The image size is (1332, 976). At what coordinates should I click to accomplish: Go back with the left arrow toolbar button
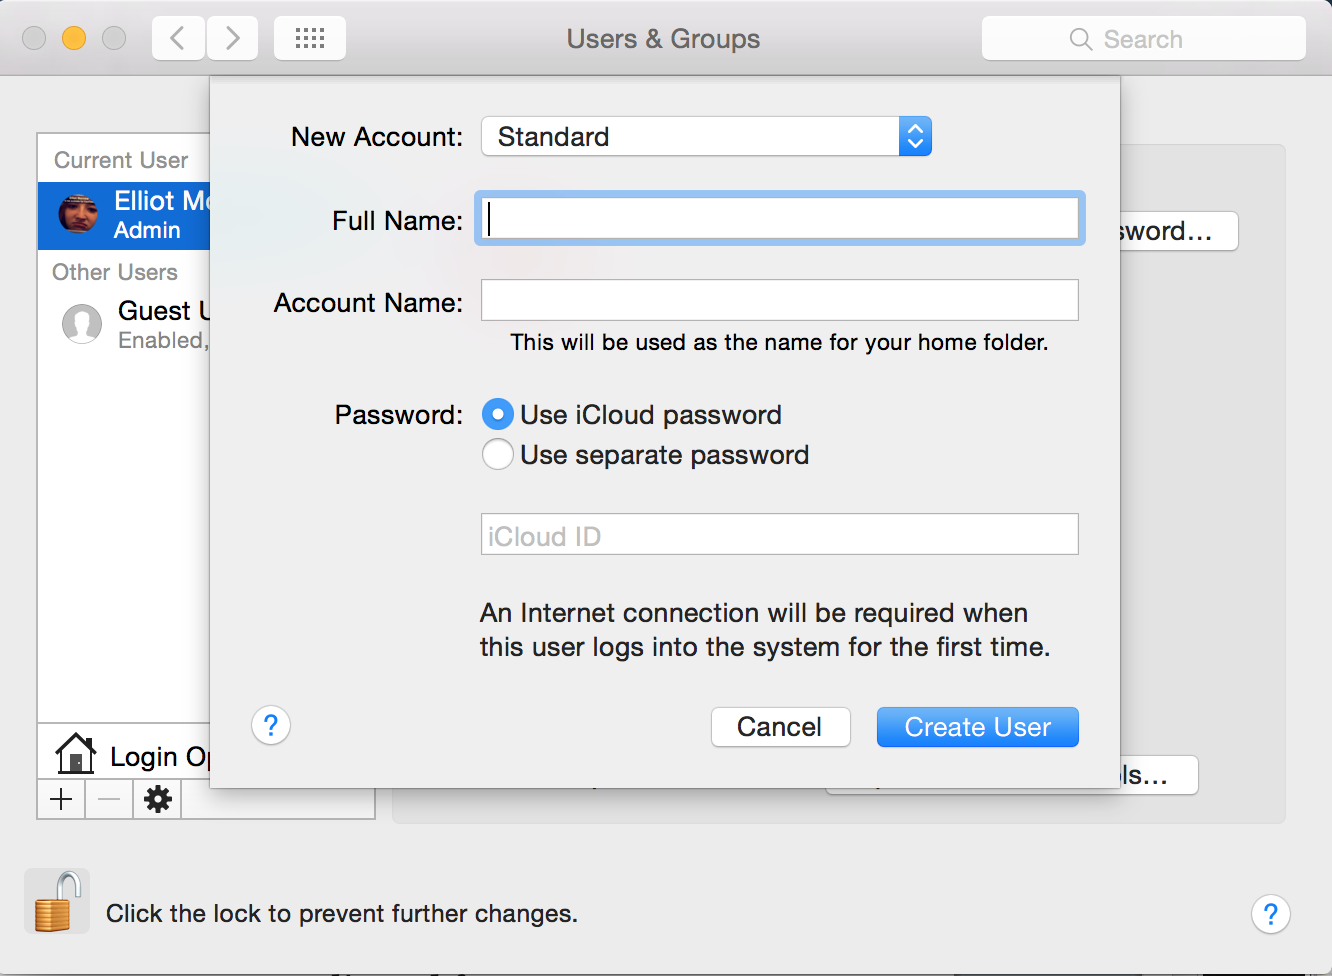(179, 39)
